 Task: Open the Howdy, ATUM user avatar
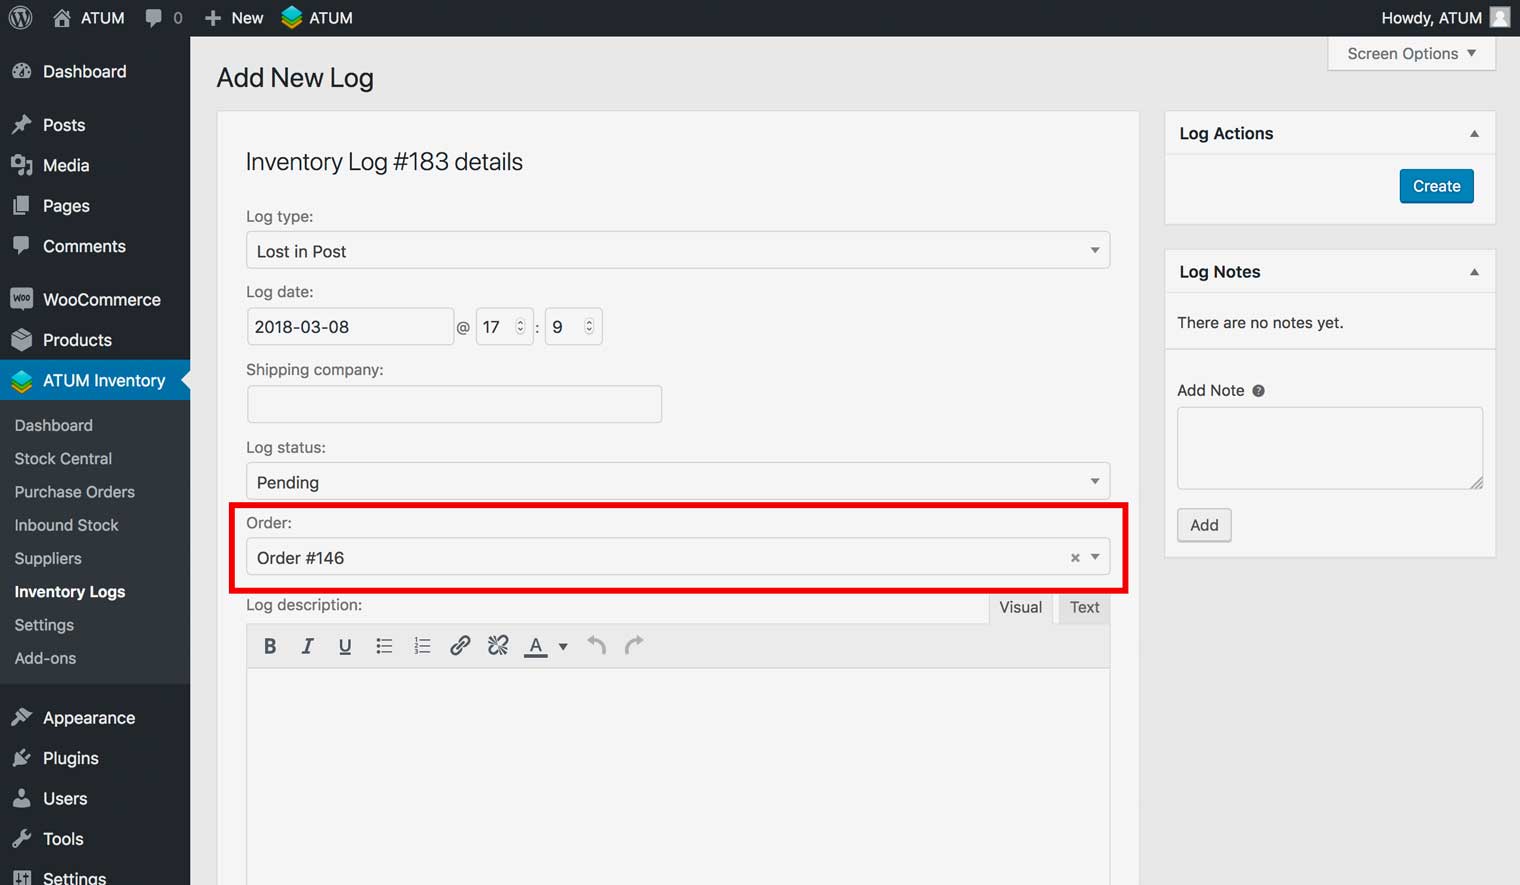coord(1500,18)
